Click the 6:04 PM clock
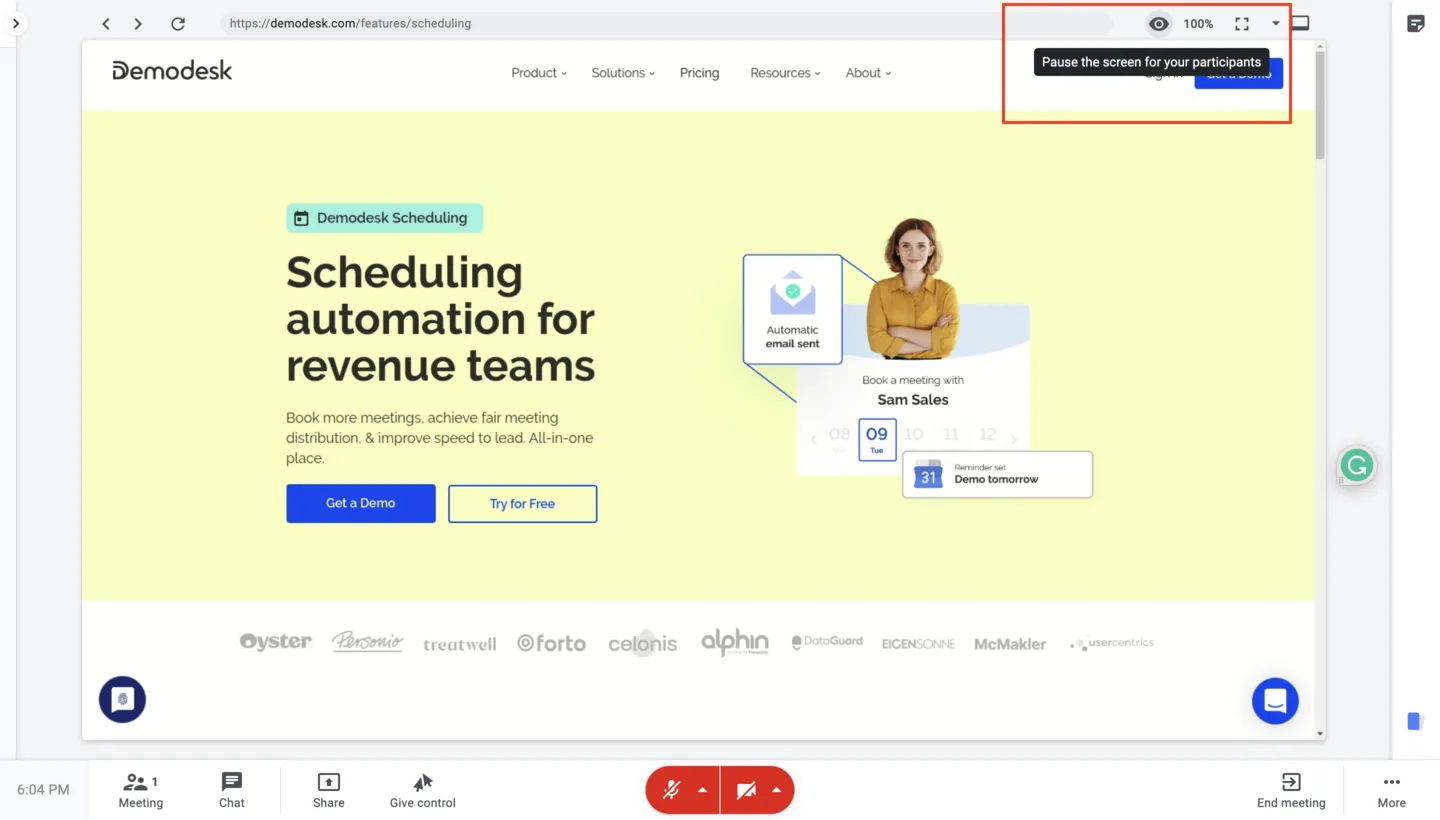Image resolution: width=1440 pixels, height=820 pixels. click(x=43, y=790)
